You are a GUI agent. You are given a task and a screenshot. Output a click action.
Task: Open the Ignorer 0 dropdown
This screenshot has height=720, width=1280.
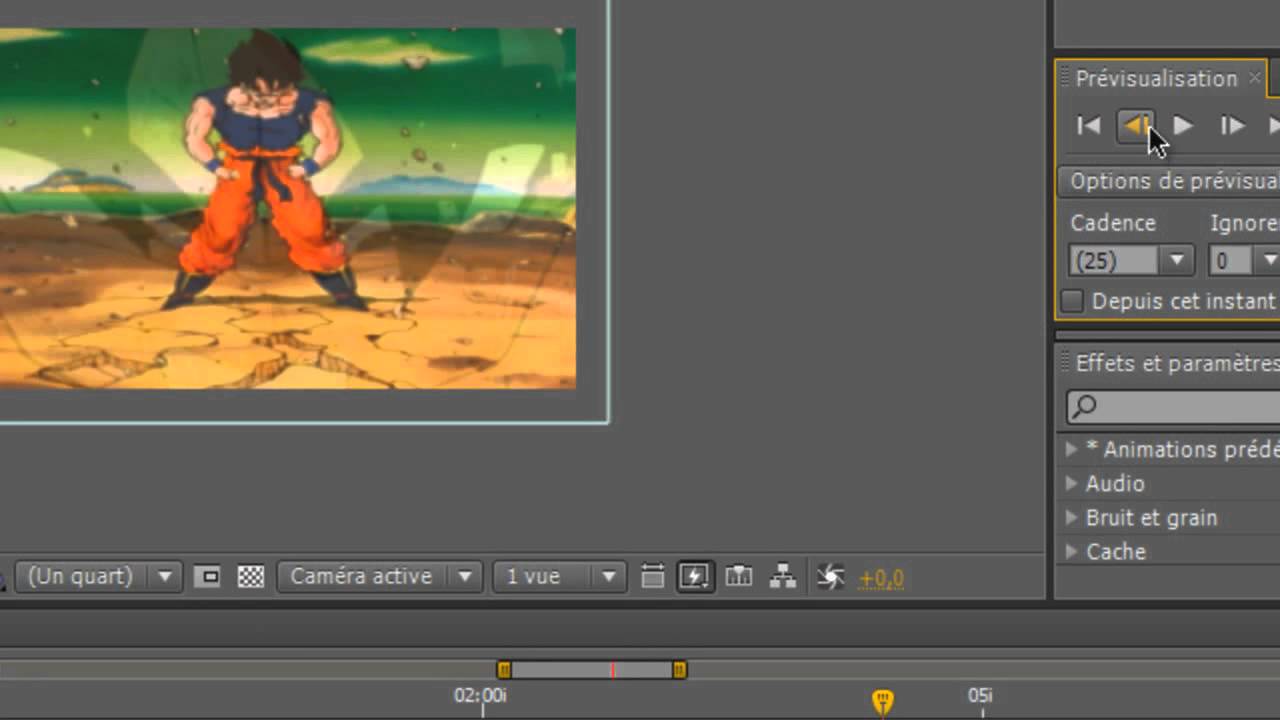(1244, 261)
